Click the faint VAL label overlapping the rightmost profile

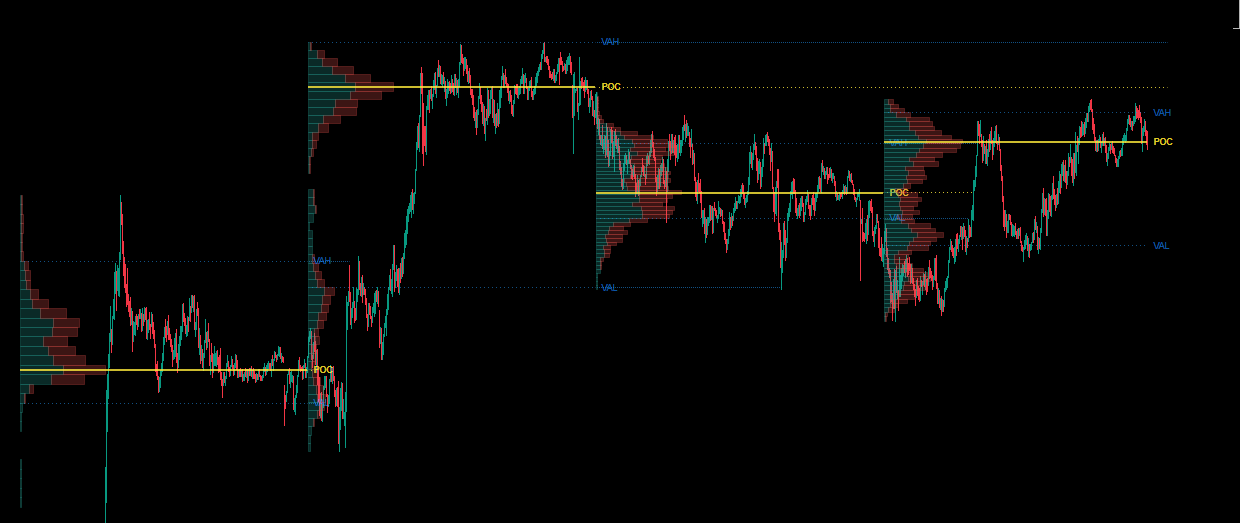(896, 218)
